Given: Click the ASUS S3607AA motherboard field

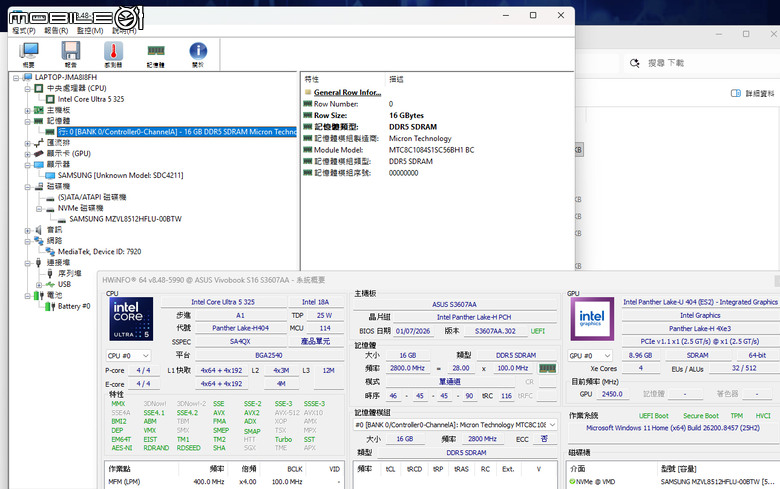Looking at the screenshot, I should 454,304.
